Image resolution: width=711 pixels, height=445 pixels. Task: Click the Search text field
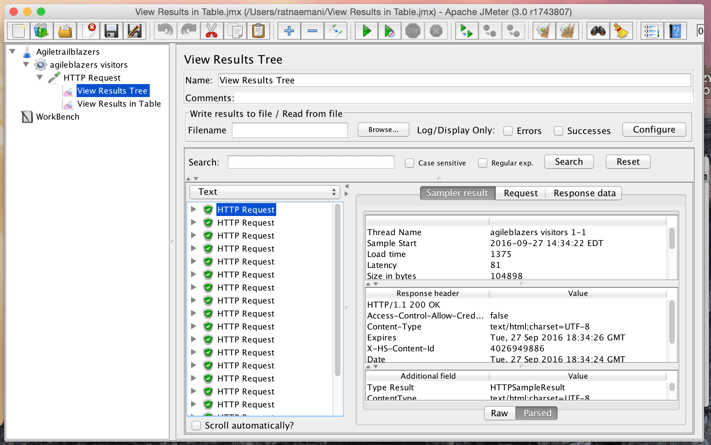pos(311,162)
